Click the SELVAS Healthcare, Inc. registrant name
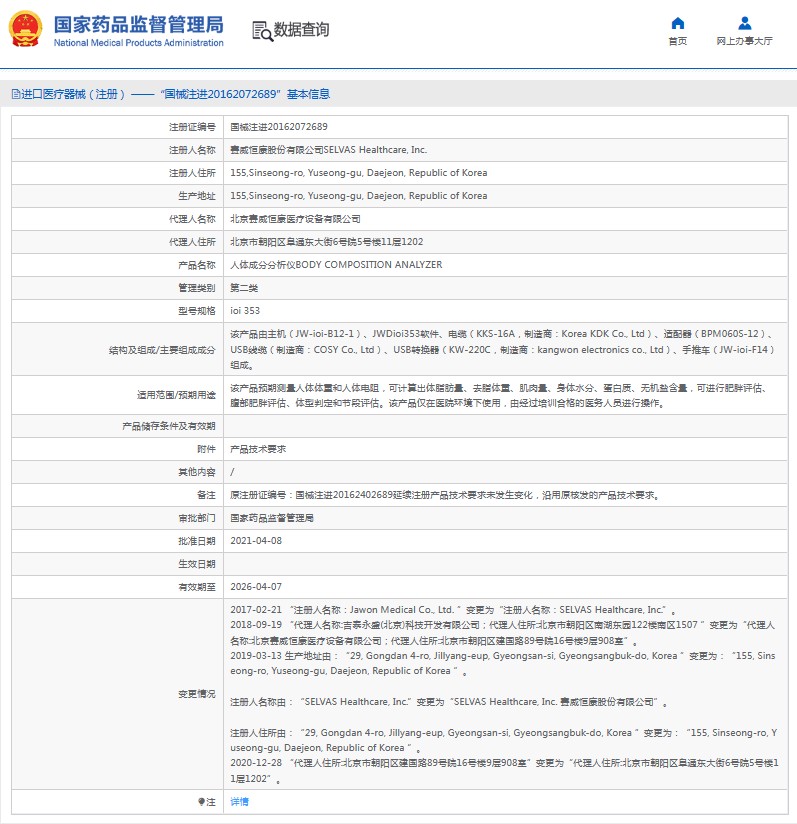Image resolution: width=797 pixels, height=824 pixels. (328, 150)
